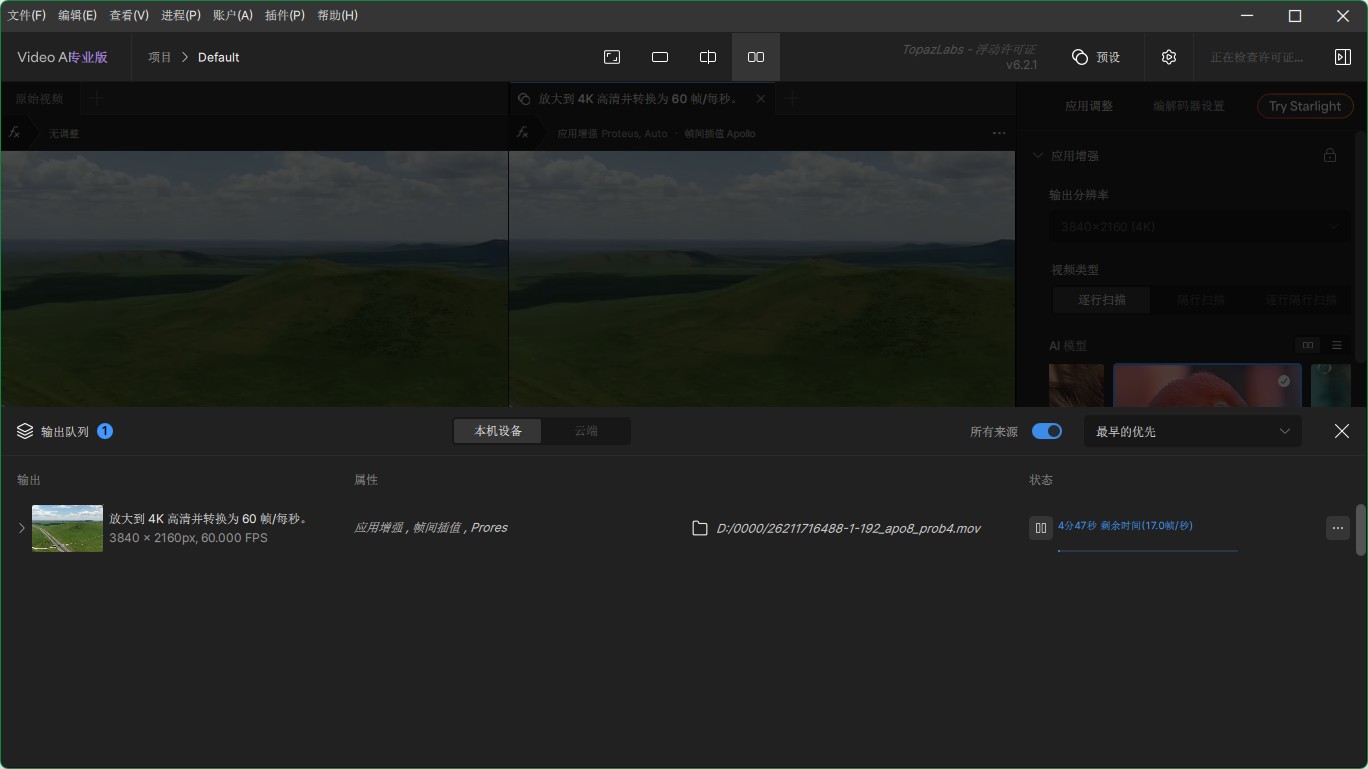Select the single view layout icon
Image resolution: width=1368 pixels, height=769 pixels.
pyautogui.click(x=660, y=57)
